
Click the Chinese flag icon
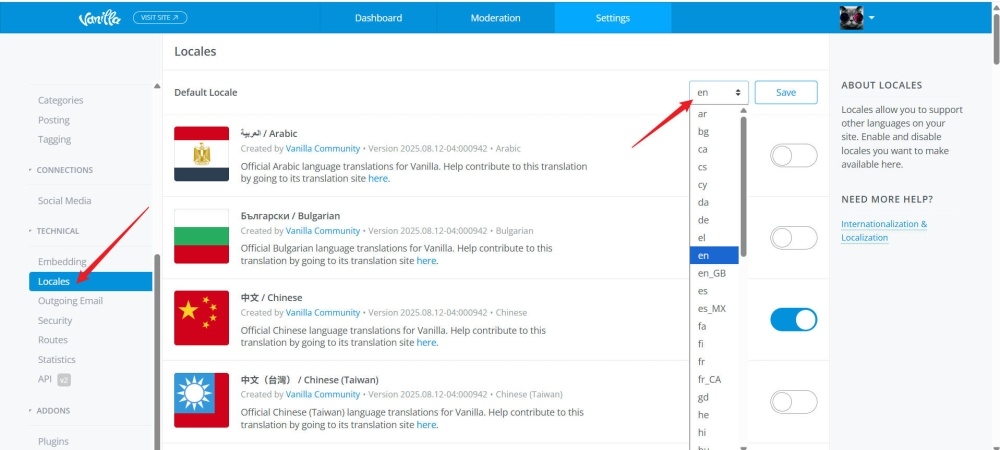[x=201, y=318]
